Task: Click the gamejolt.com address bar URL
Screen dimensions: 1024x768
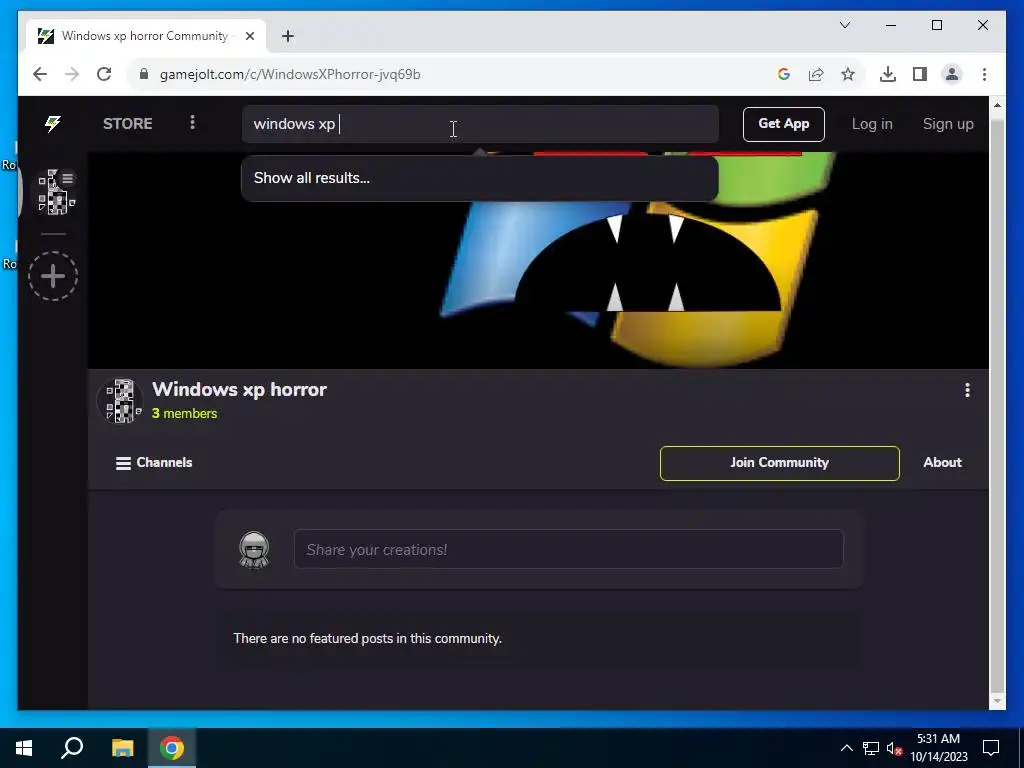Action: [x=290, y=74]
